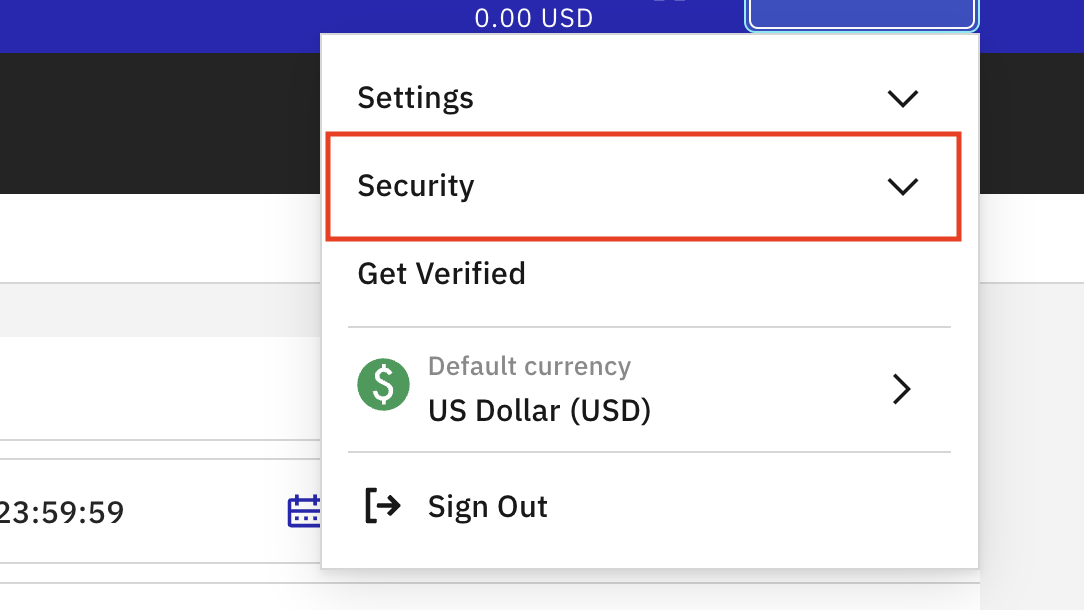The width and height of the screenshot is (1084, 610).
Task: Expand the Security section chevron
Action: pyautogui.click(x=902, y=186)
